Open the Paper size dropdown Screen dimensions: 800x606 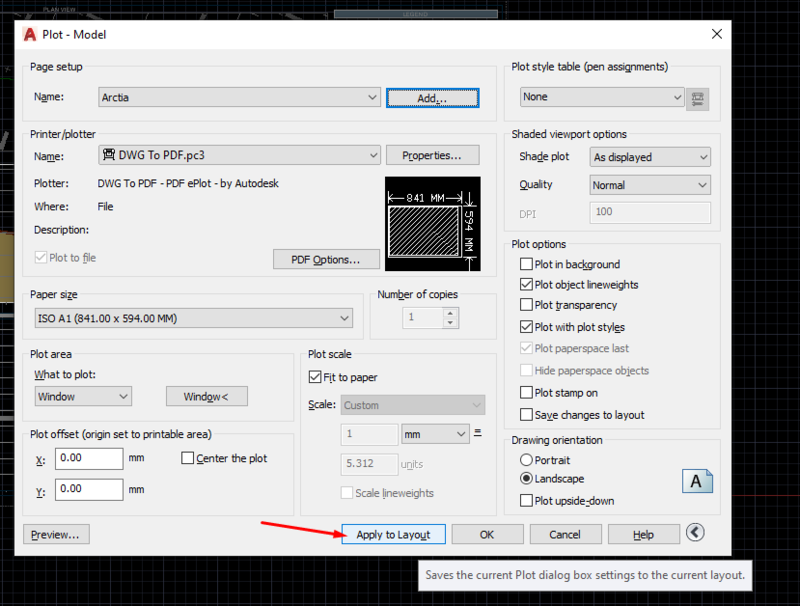tap(194, 318)
